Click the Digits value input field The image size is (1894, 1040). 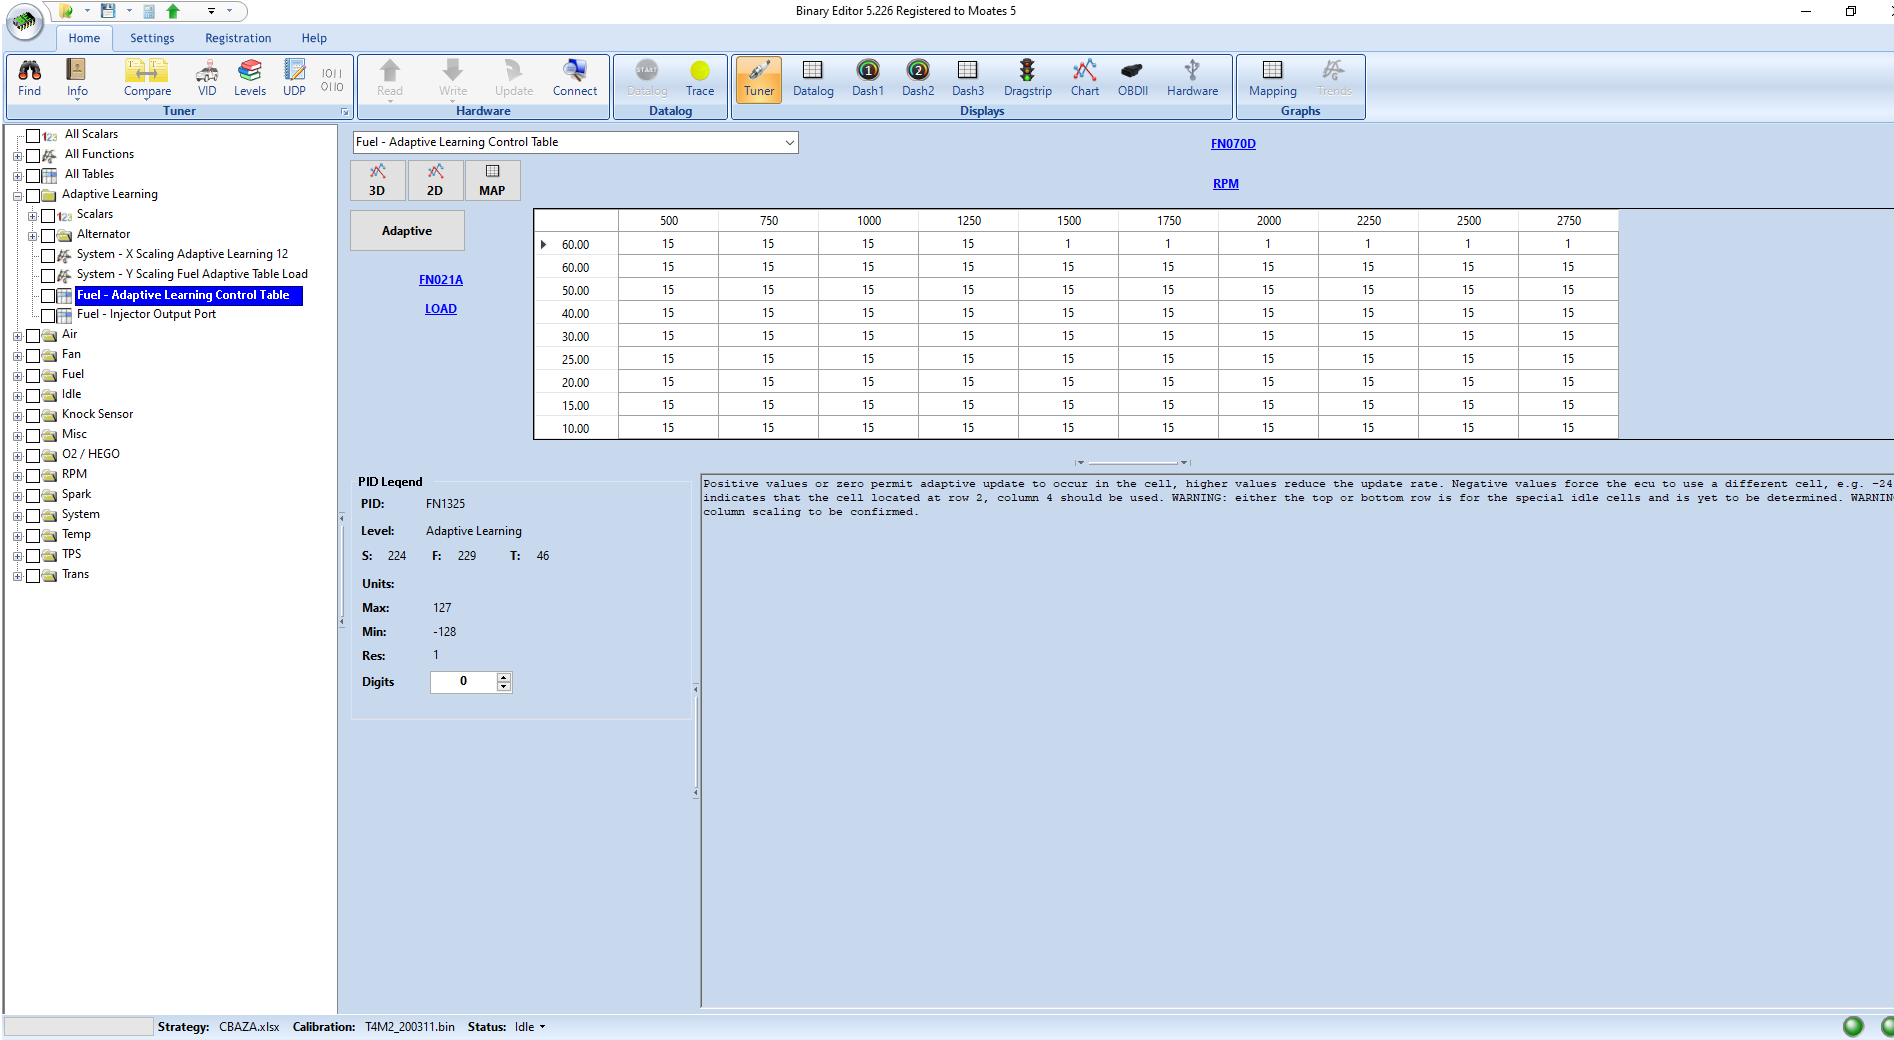click(x=463, y=682)
